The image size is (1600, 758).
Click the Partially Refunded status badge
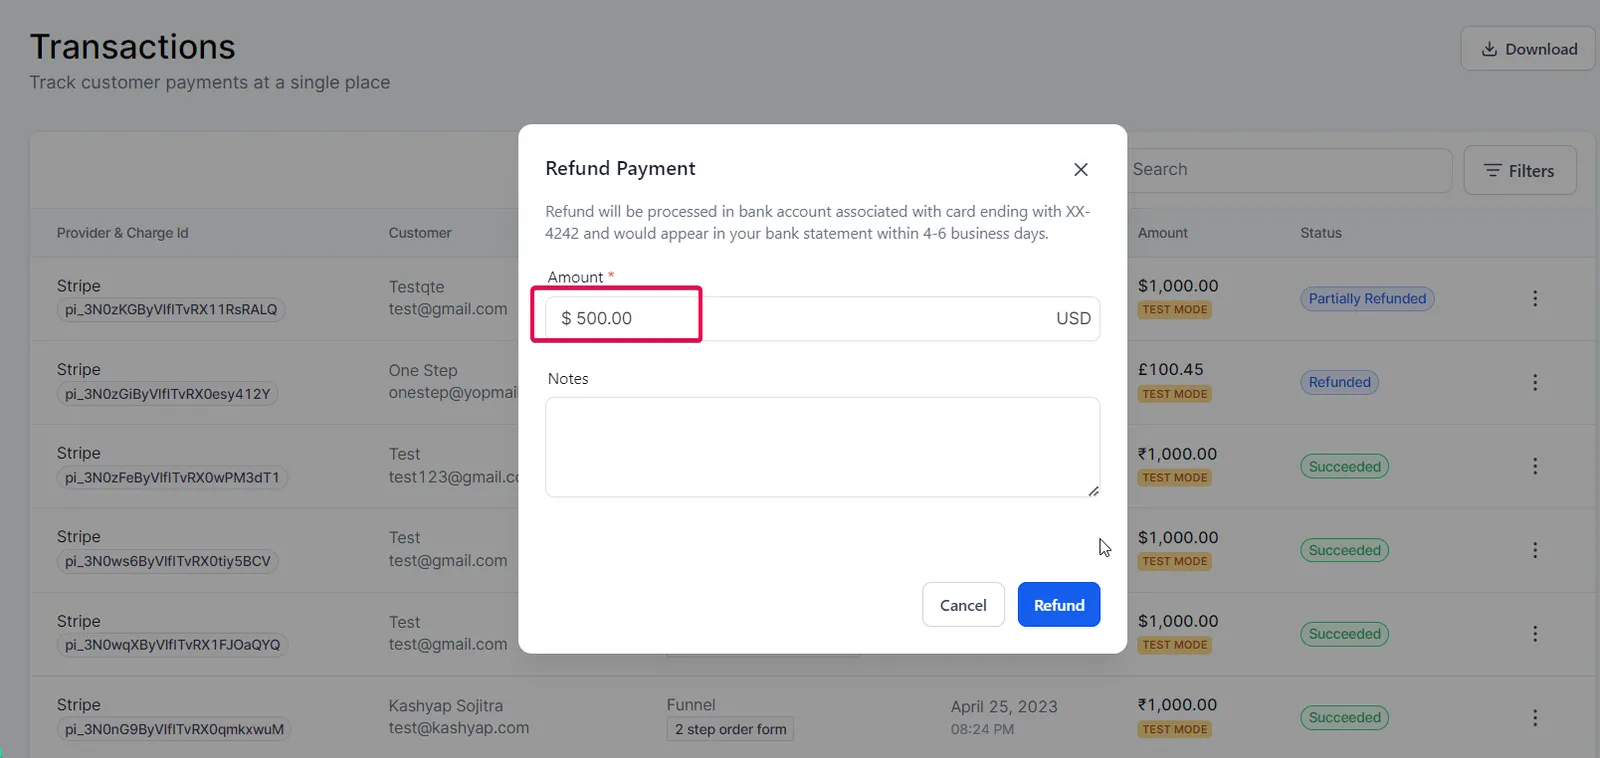[1367, 299]
